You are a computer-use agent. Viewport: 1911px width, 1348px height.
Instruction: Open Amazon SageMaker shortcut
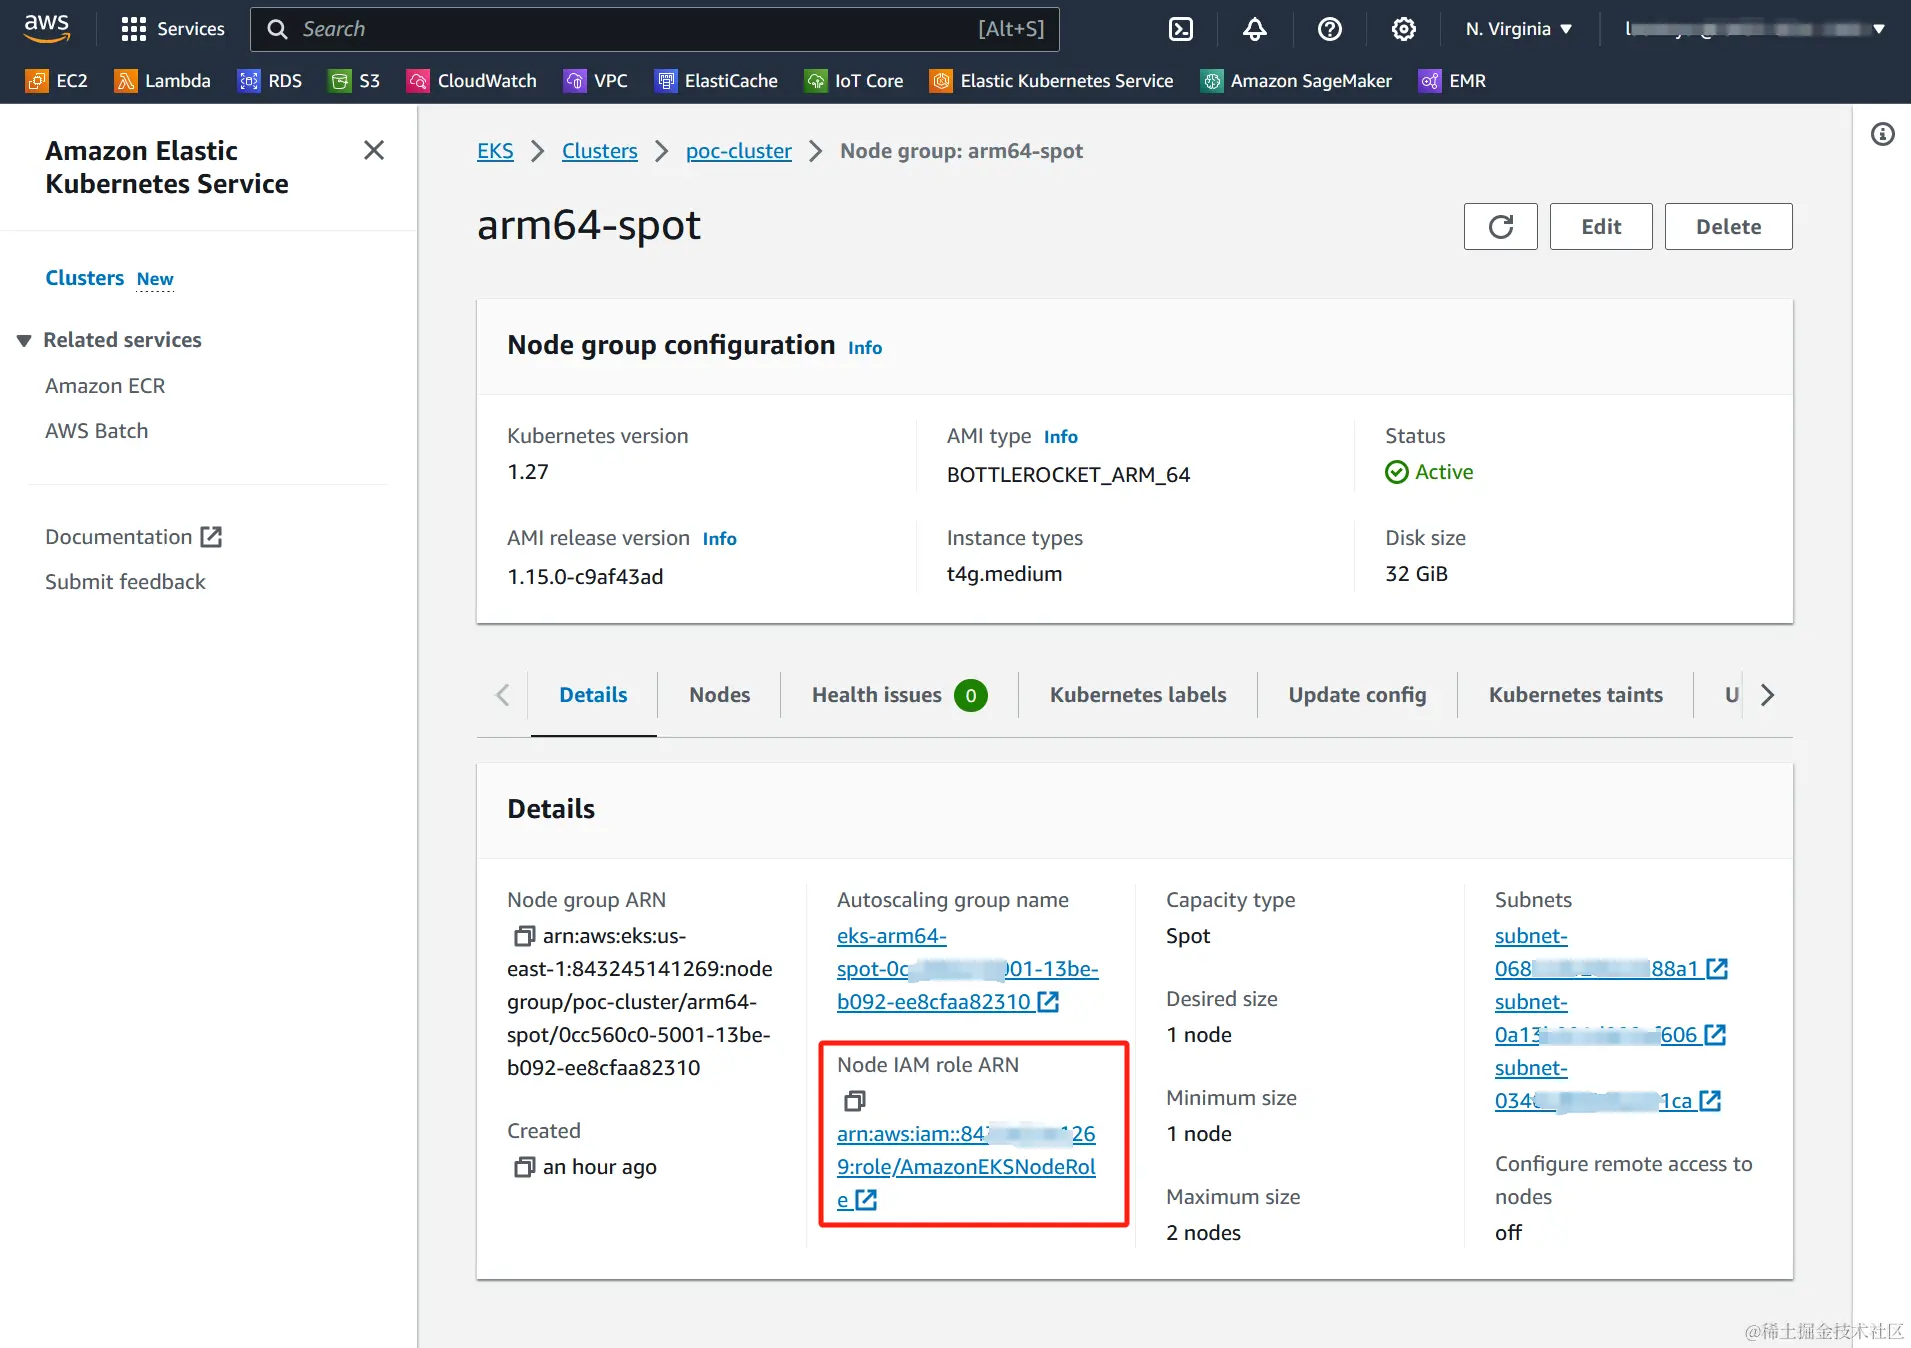(1296, 81)
